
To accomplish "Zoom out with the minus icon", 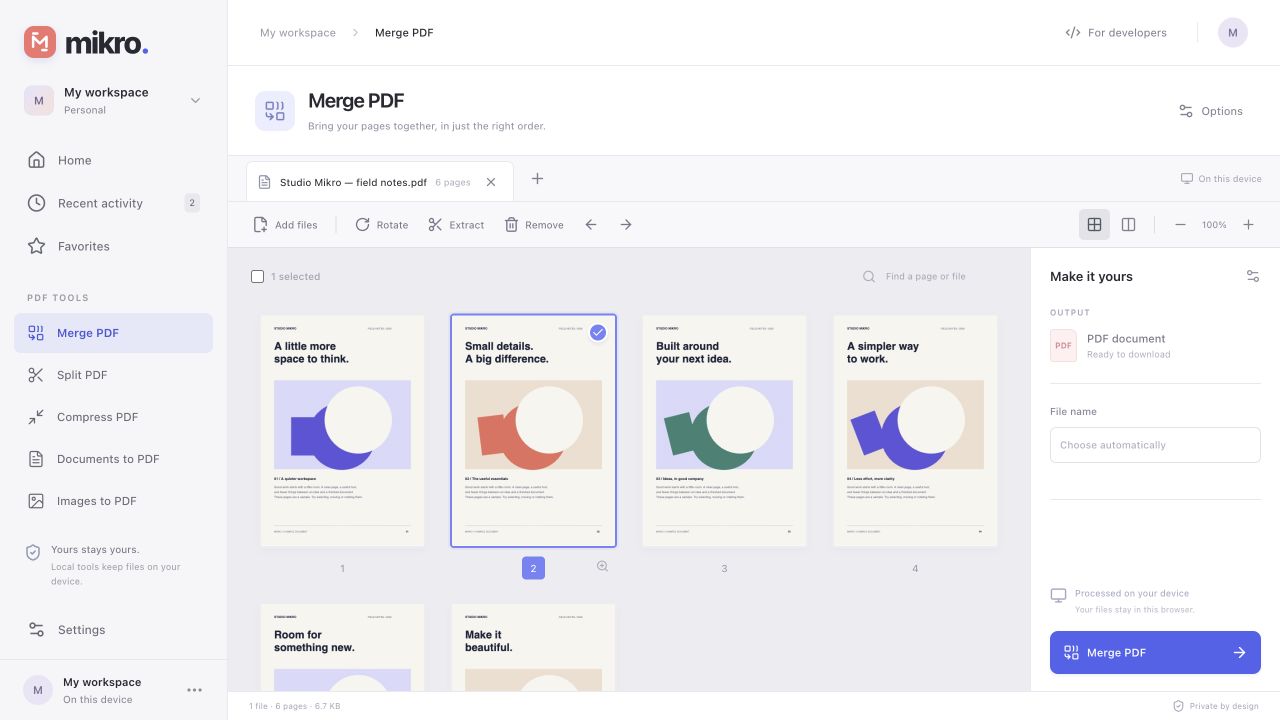I will point(1180,225).
